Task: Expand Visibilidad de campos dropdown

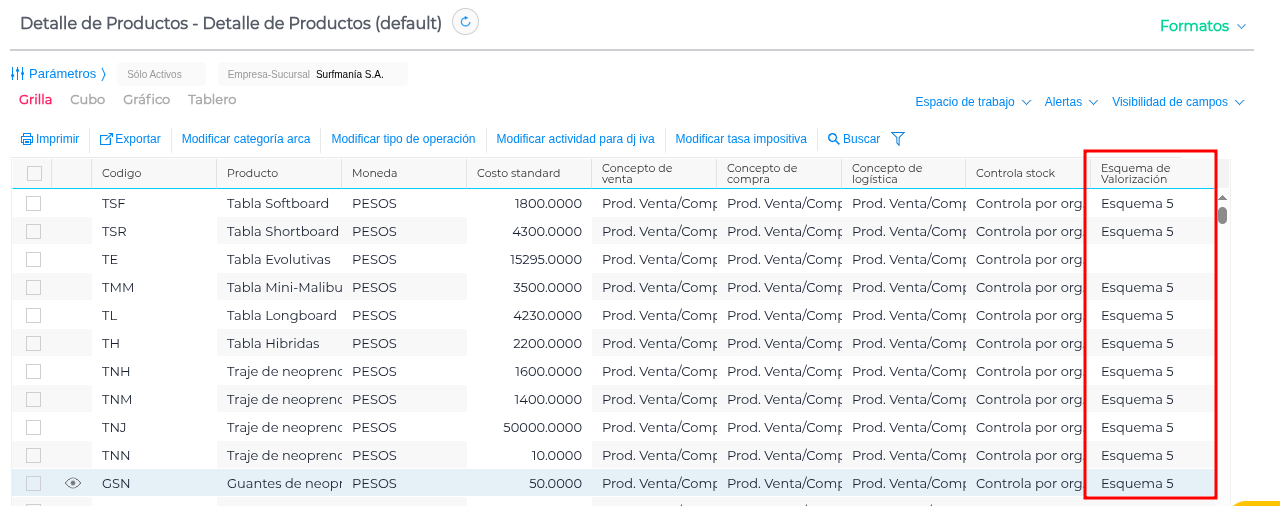Action: pos(1177,102)
